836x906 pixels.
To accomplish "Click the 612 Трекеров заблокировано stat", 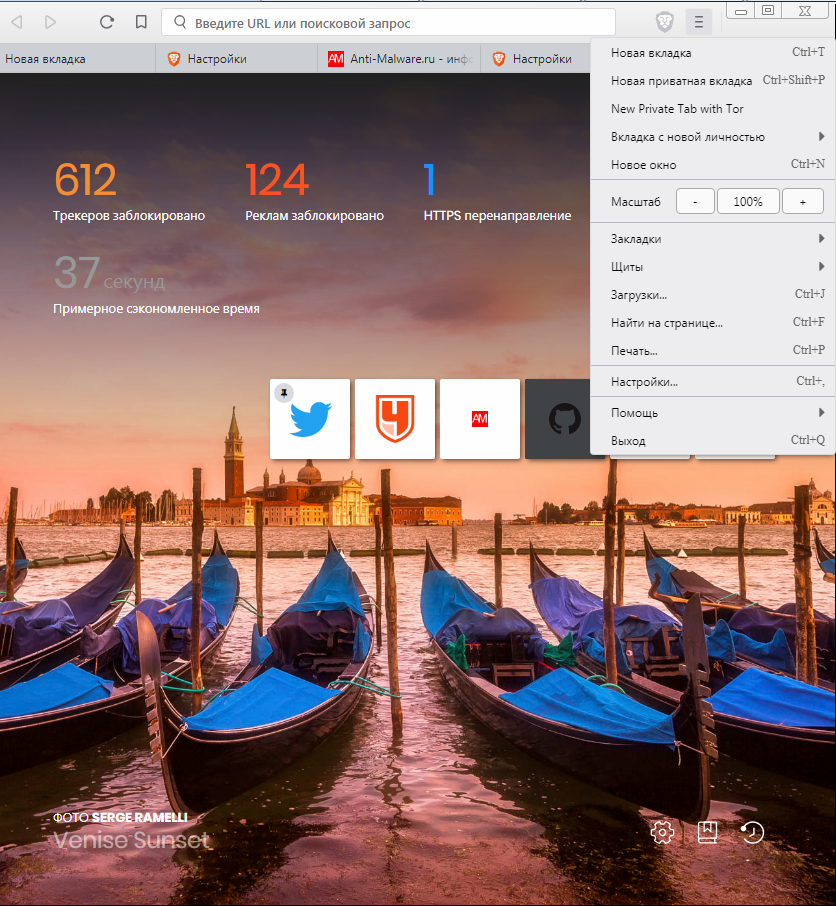I will pos(129,191).
